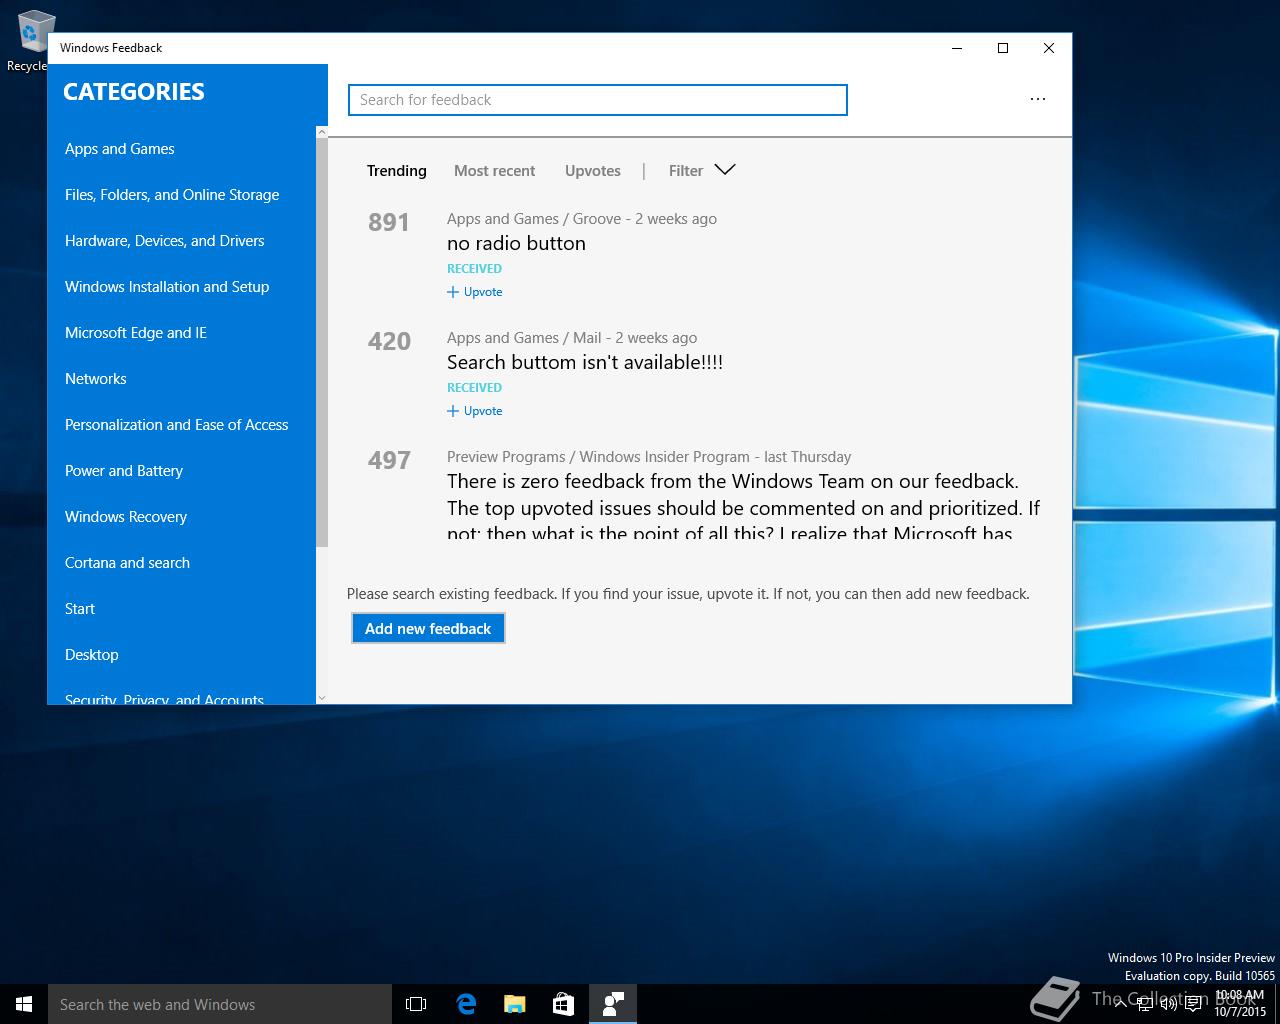Click the volume icon in system tray
Image resolution: width=1280 pixels, height=1024 pixels.
point(1168,1004)
